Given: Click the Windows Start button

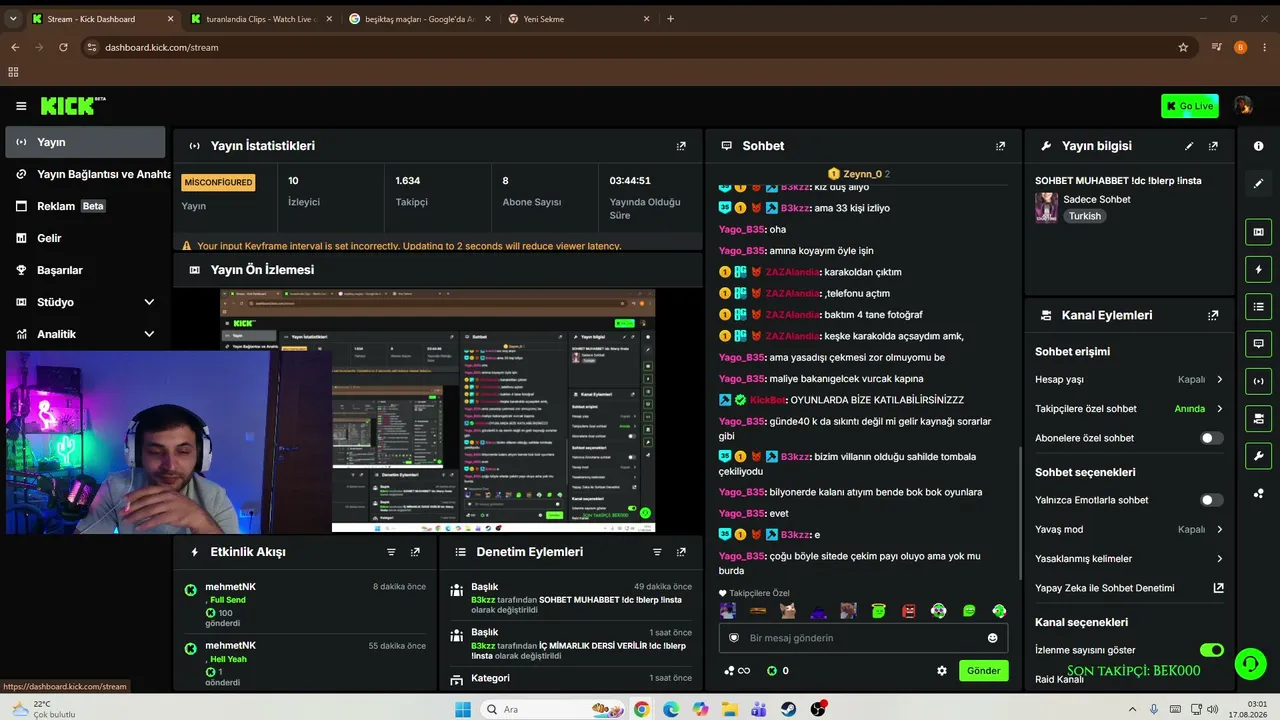Looking at the screenshot, I should coord(463,709).
